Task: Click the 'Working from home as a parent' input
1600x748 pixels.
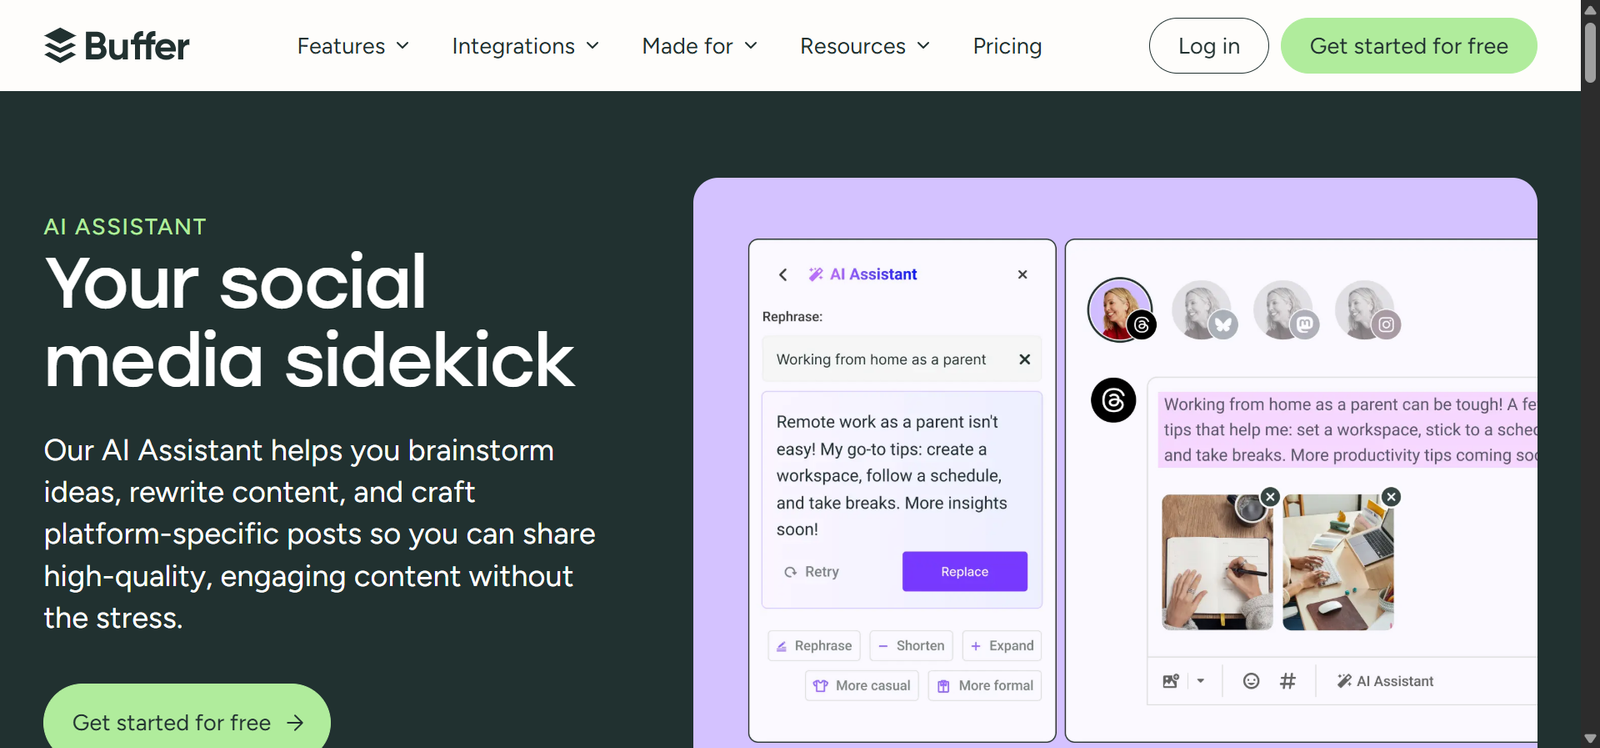Action: (x=902, y=359)
